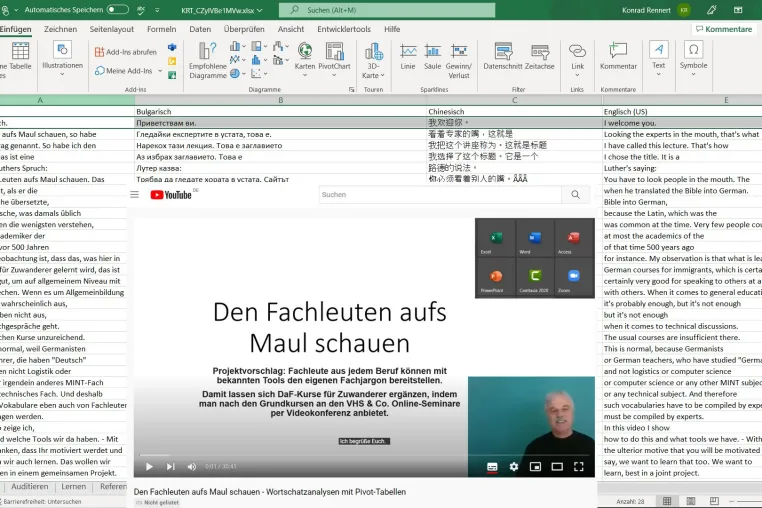The image size is (762, 508).
Task: Select the 'I welcome you.' cell
Action: click(x=682, y=123)
